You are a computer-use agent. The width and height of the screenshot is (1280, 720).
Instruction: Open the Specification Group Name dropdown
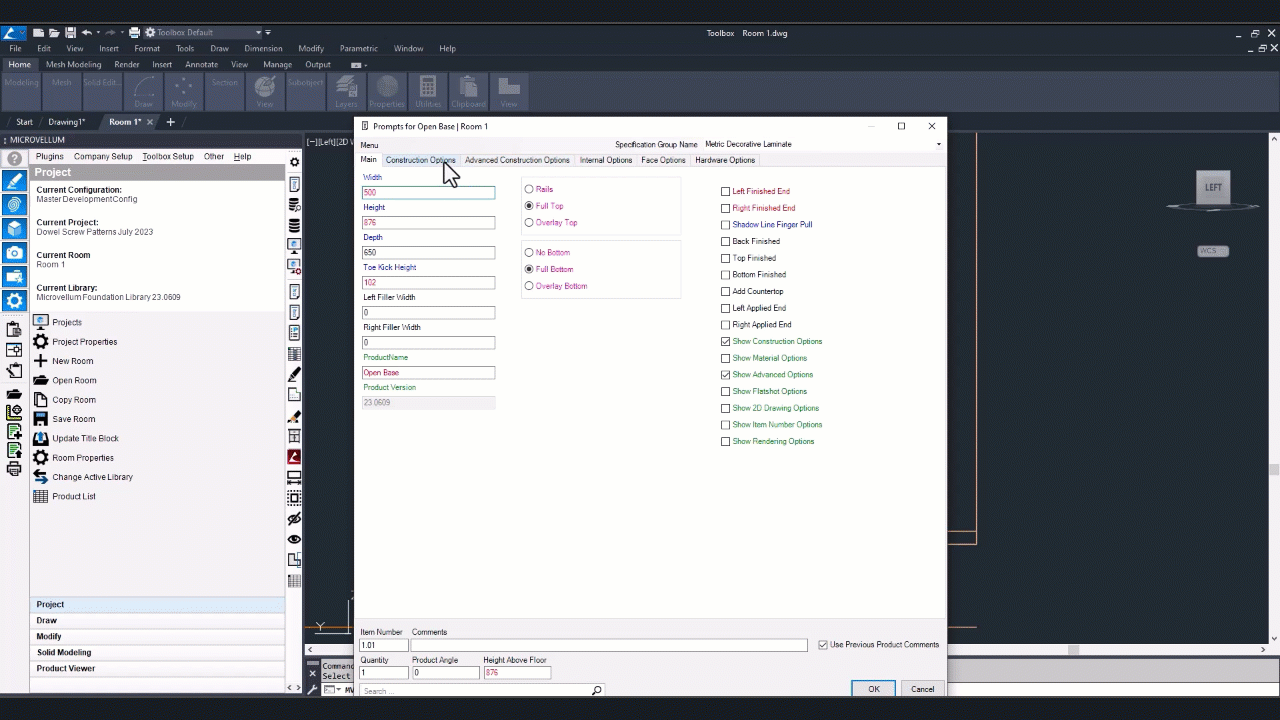pyautogui.click(x=938, y=145)
